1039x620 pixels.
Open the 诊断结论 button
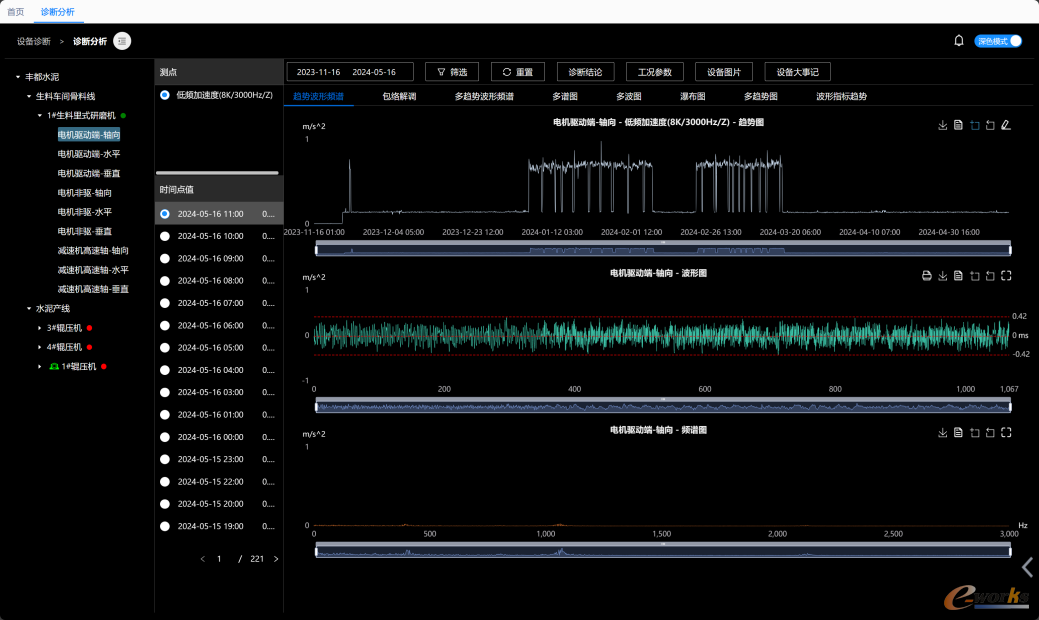coord(585,72)
